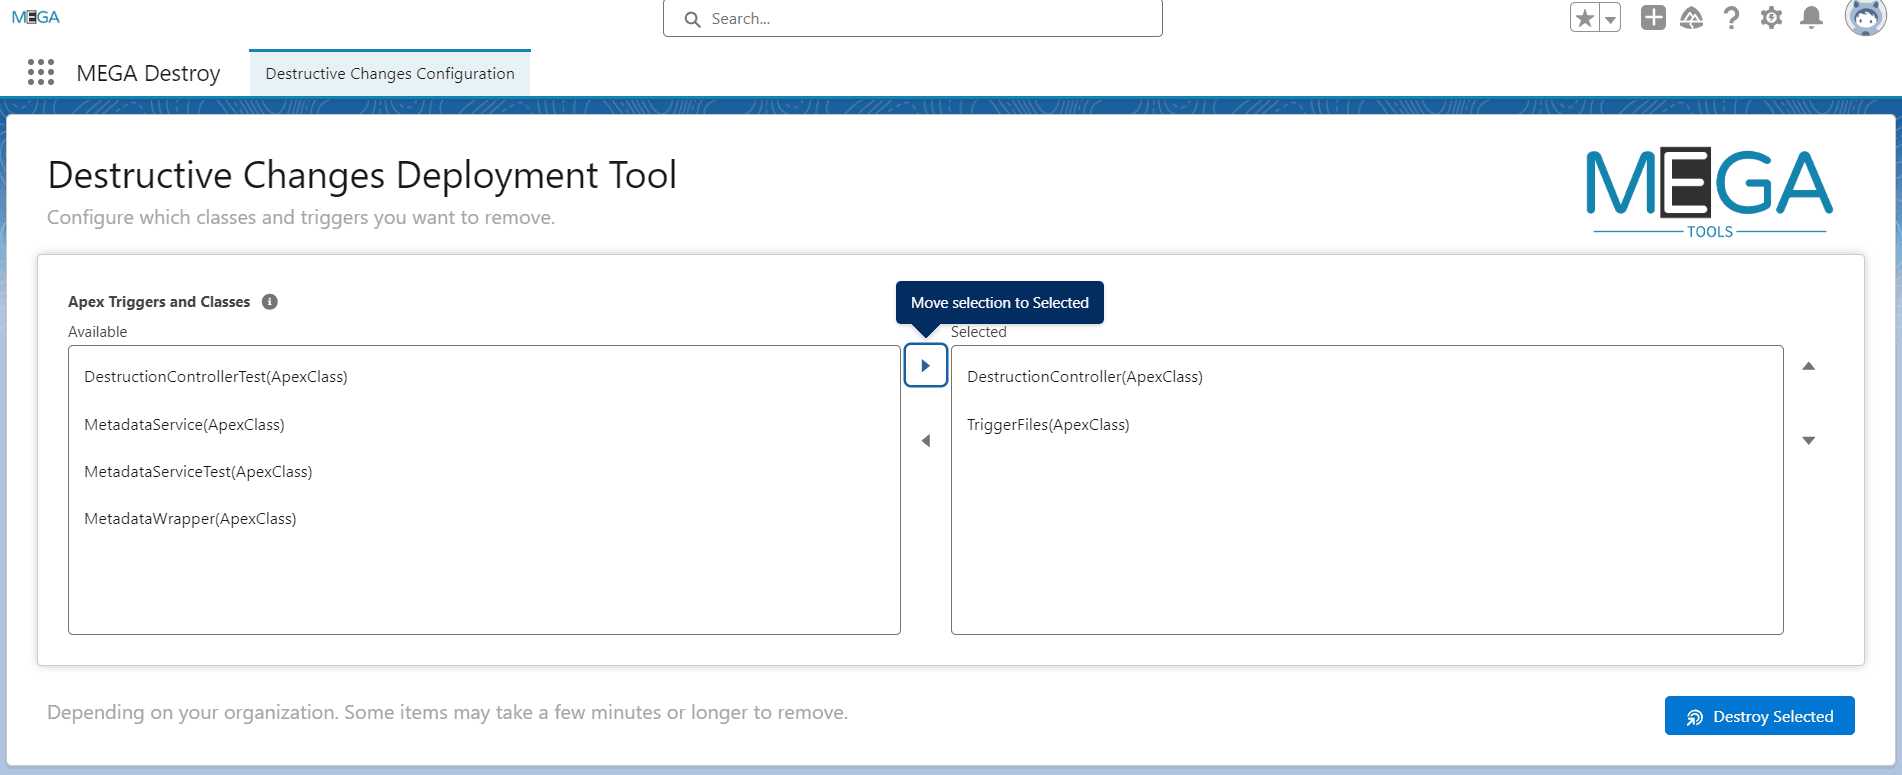Select DestructionControllerTest(ApexClass) in Available
This screenshot has height=775, width=1902.
coord(484,377)
